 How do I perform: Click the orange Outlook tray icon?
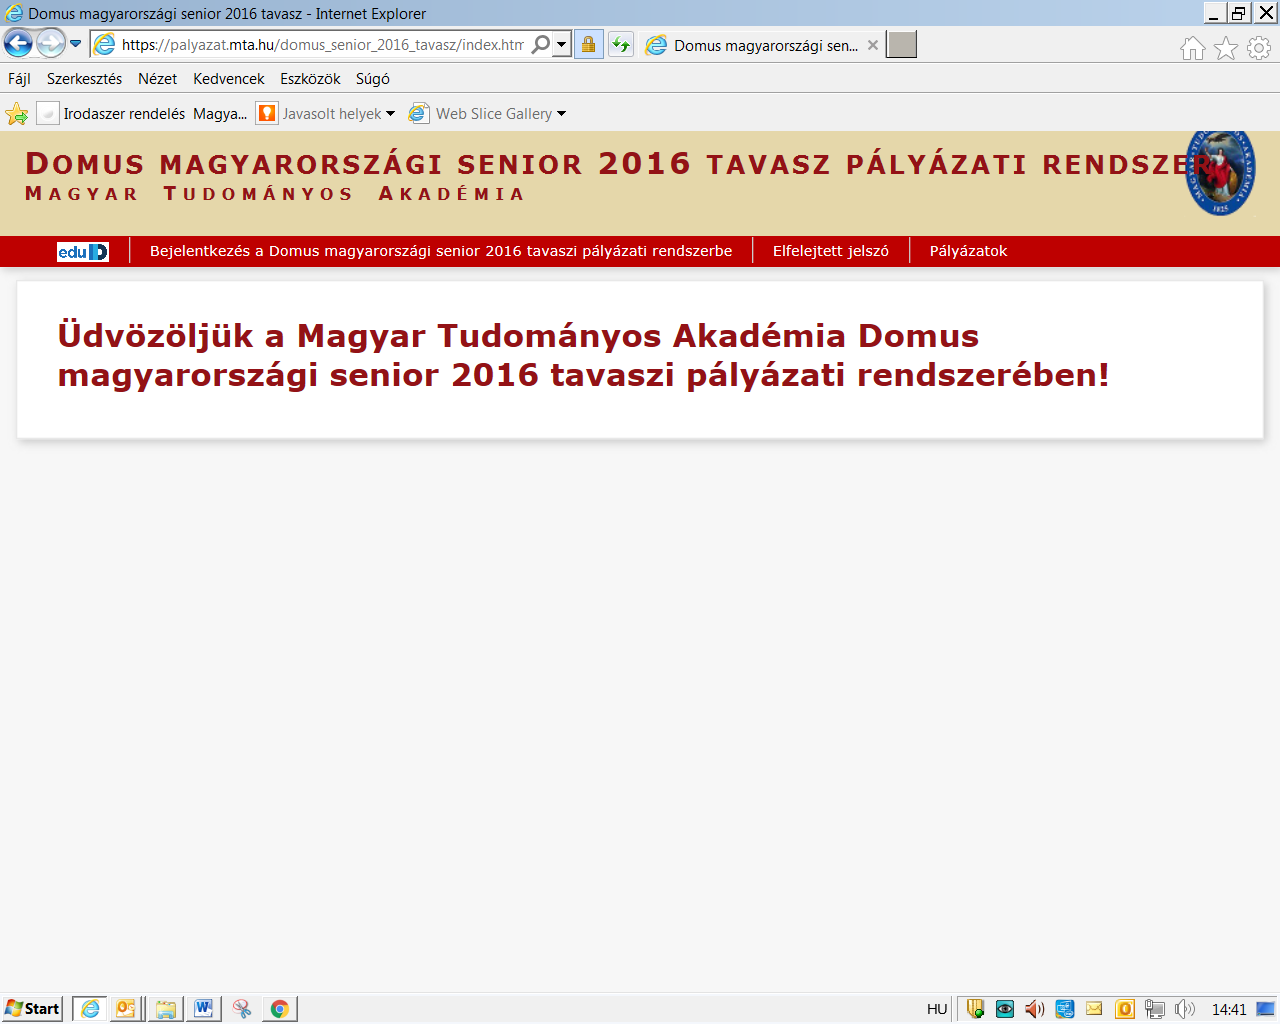pos(1125,1009)
